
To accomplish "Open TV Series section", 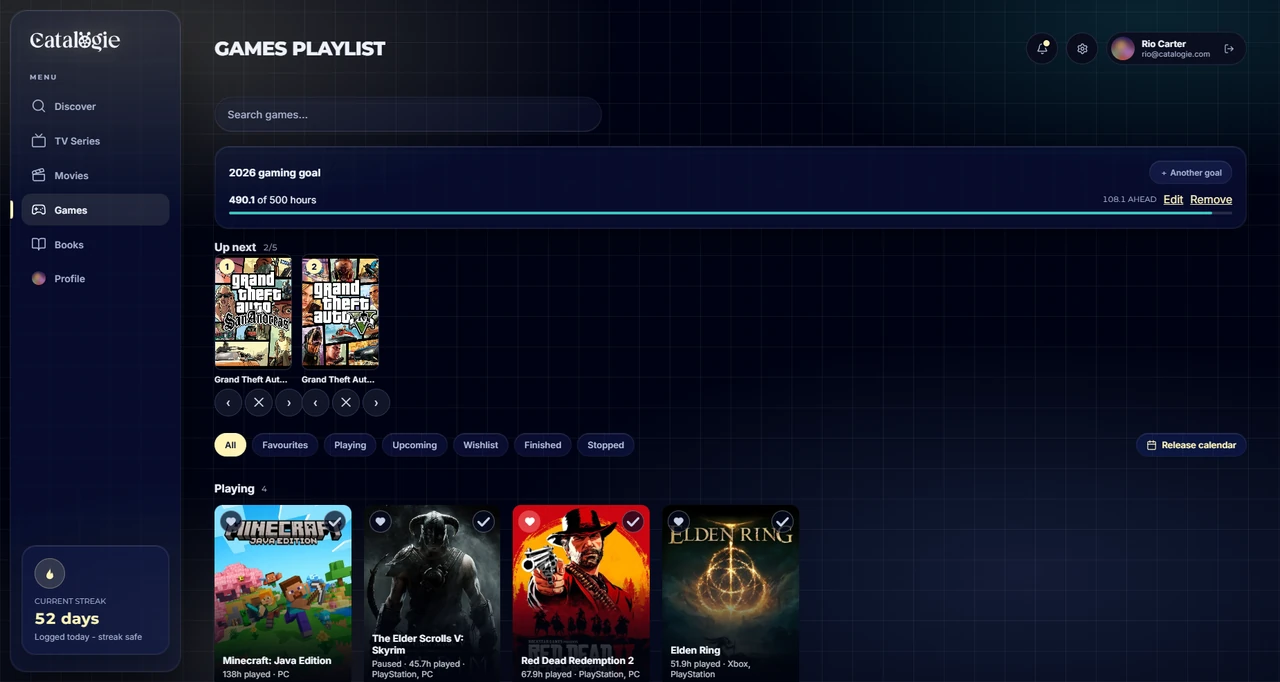I will click(x=95, y=141).
